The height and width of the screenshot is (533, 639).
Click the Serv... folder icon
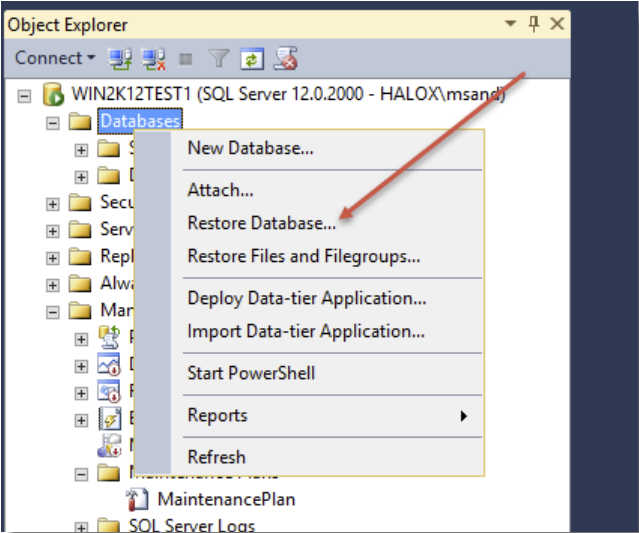(80, 229)
